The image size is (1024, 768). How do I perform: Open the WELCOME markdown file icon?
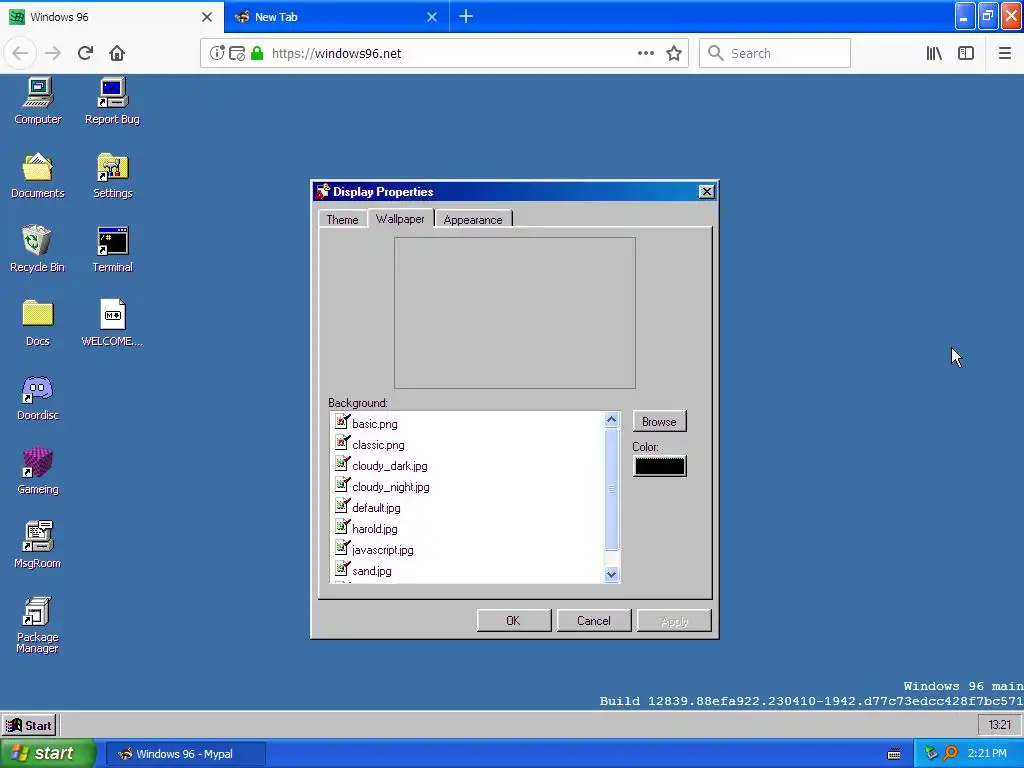click(x=112, y=323)
